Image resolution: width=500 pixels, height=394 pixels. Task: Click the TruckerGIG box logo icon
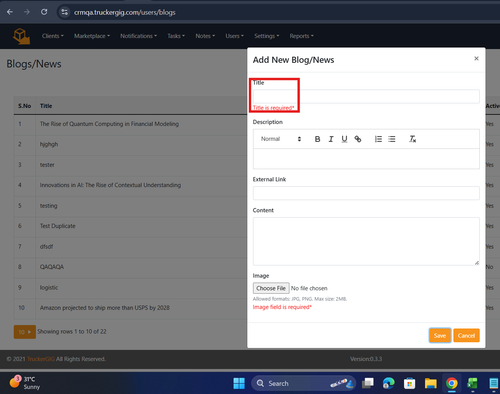[x=21, y=36]
